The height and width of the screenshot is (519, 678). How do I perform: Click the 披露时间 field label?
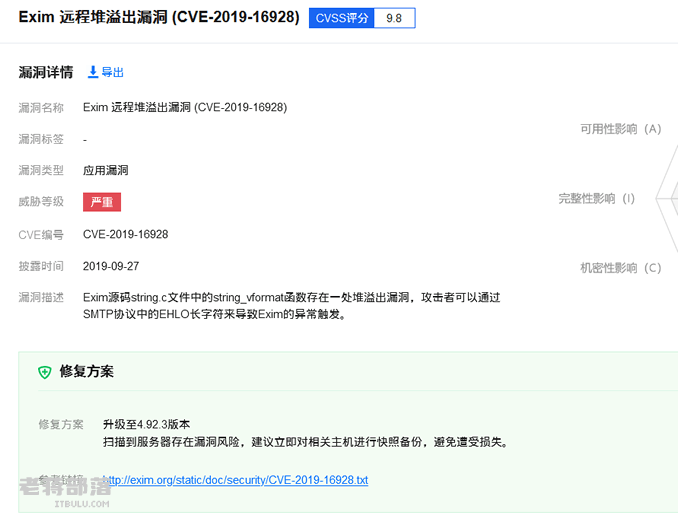point(41,266)
